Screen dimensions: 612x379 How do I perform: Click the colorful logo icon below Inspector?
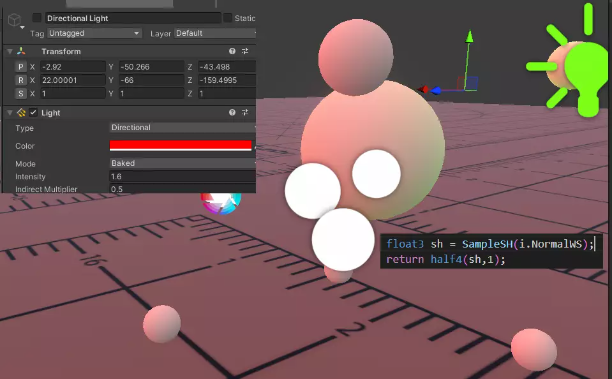[x=221, y=203]
